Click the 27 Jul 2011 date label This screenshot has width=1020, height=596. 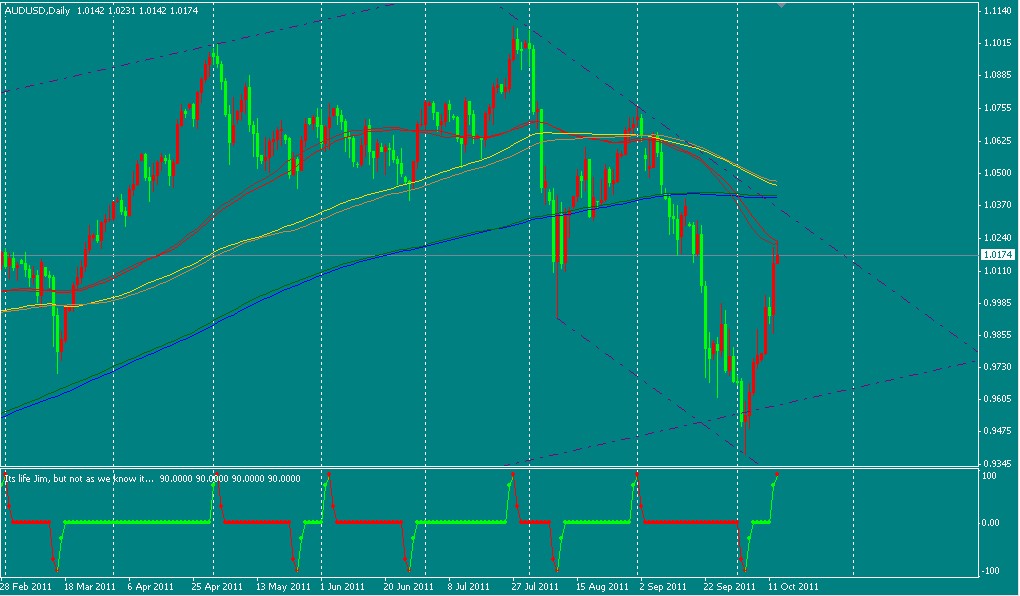pos(535,586)
